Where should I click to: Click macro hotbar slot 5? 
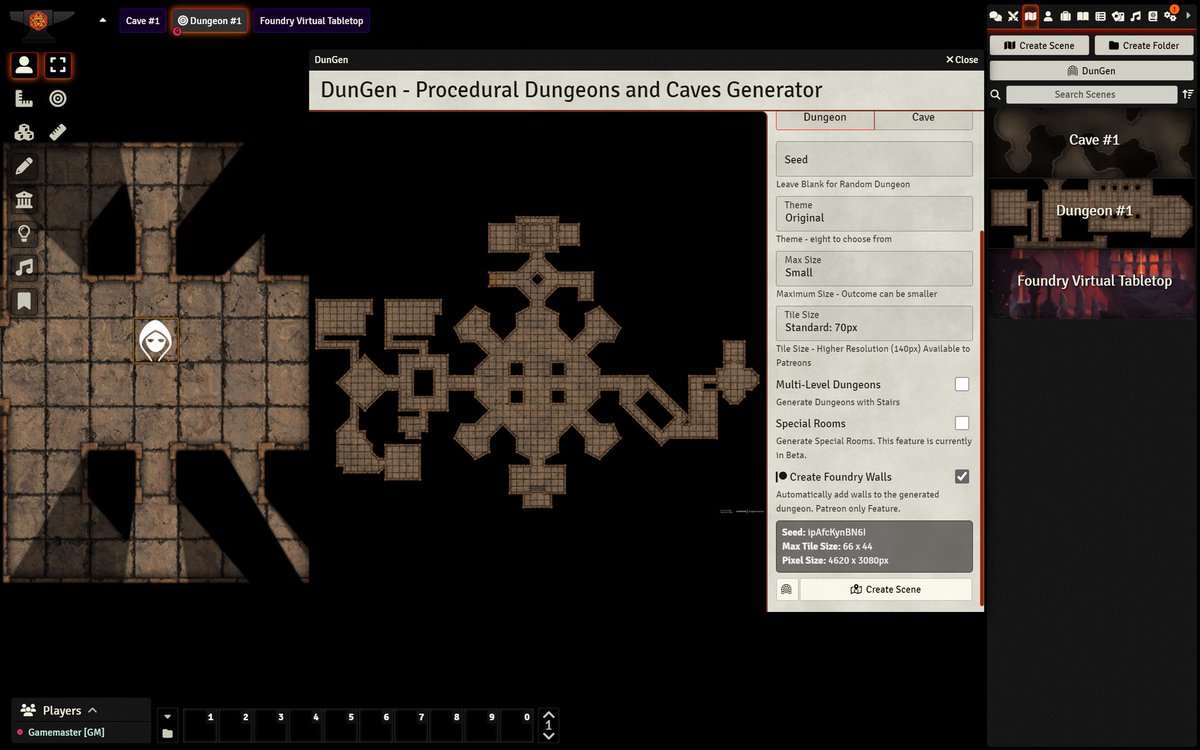click(341, 726)
